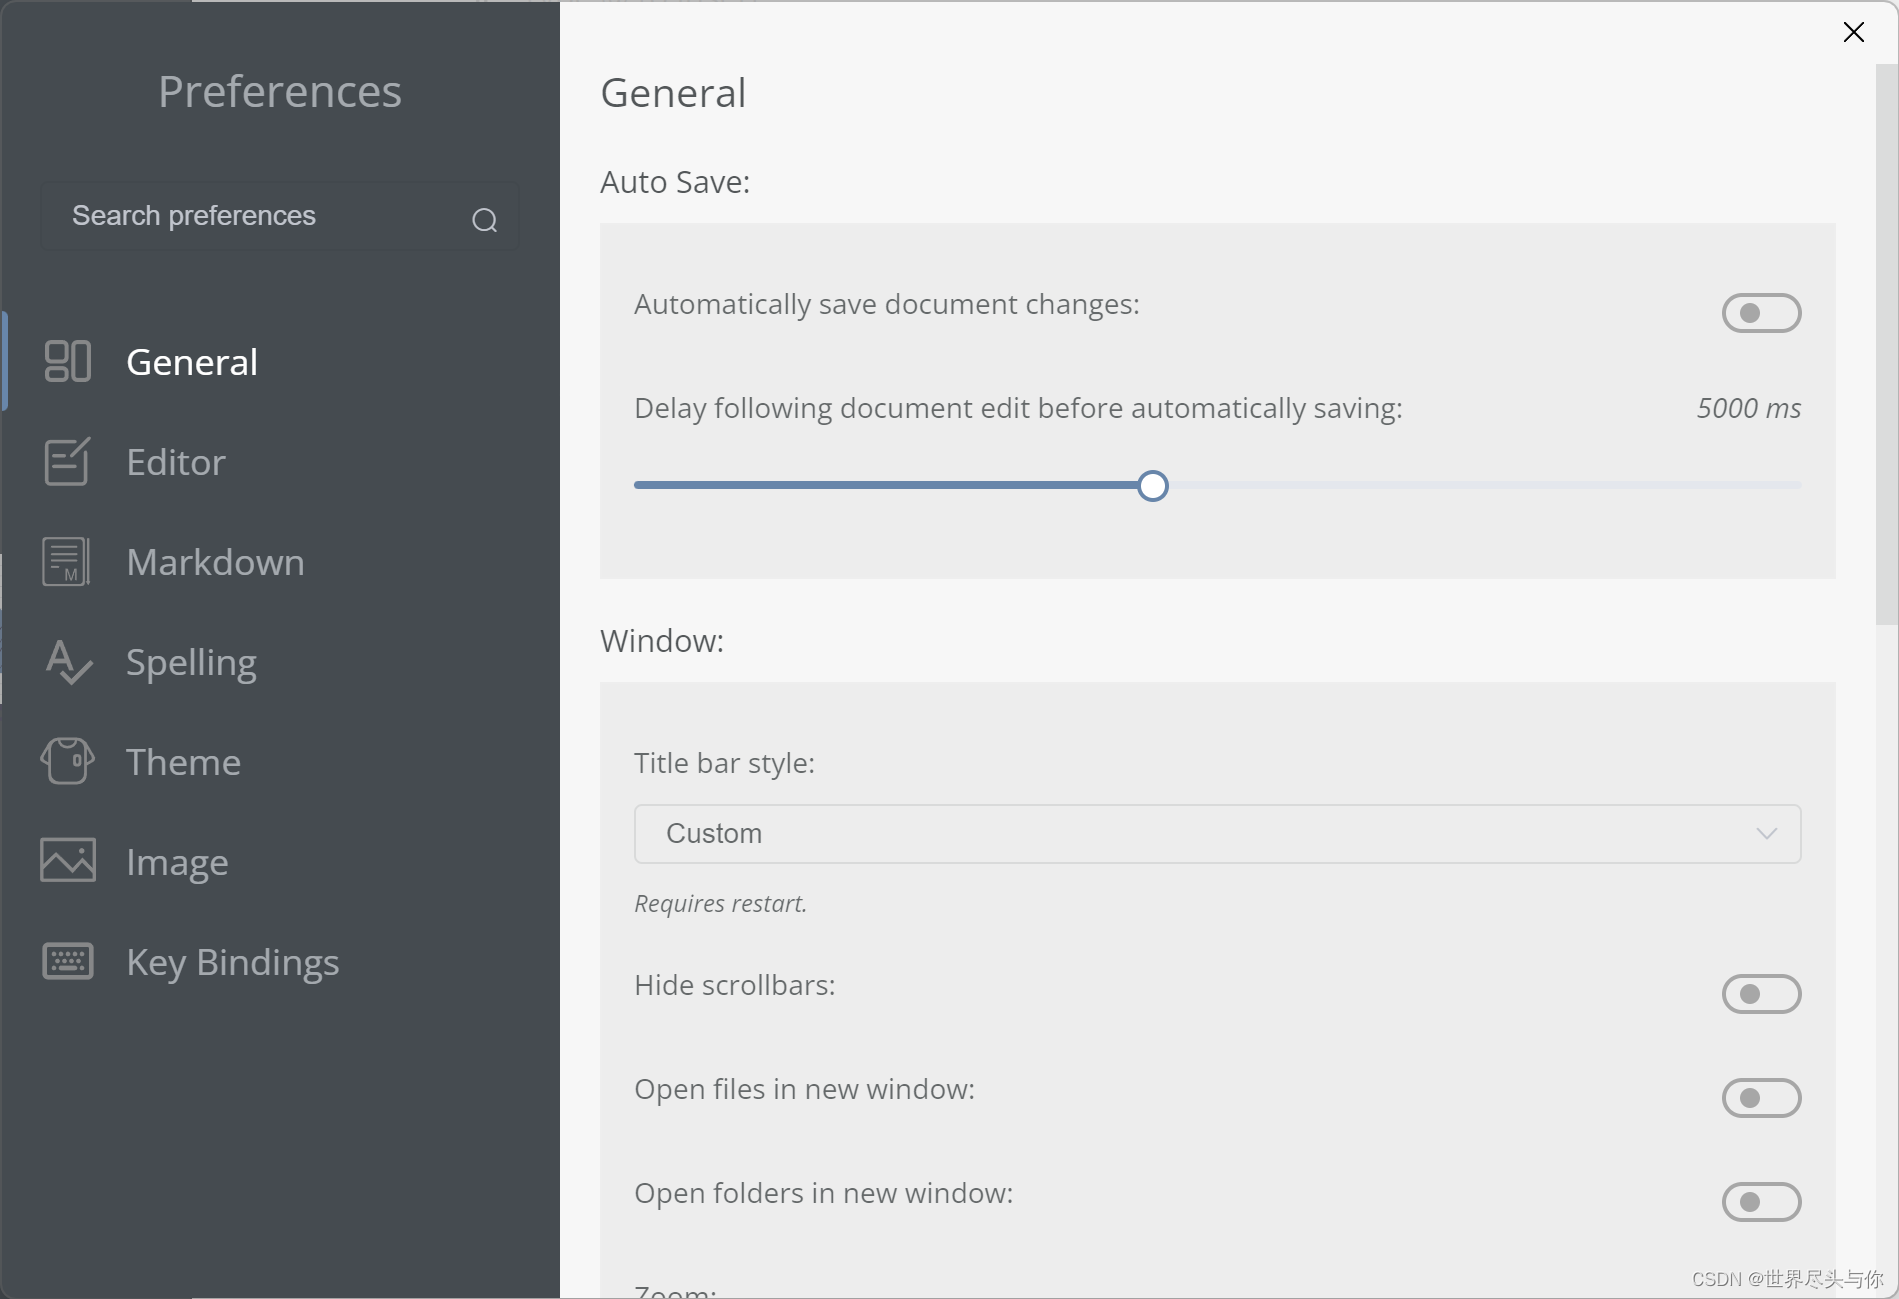
Task: Click the Spelling check icon
Action: 67,662
